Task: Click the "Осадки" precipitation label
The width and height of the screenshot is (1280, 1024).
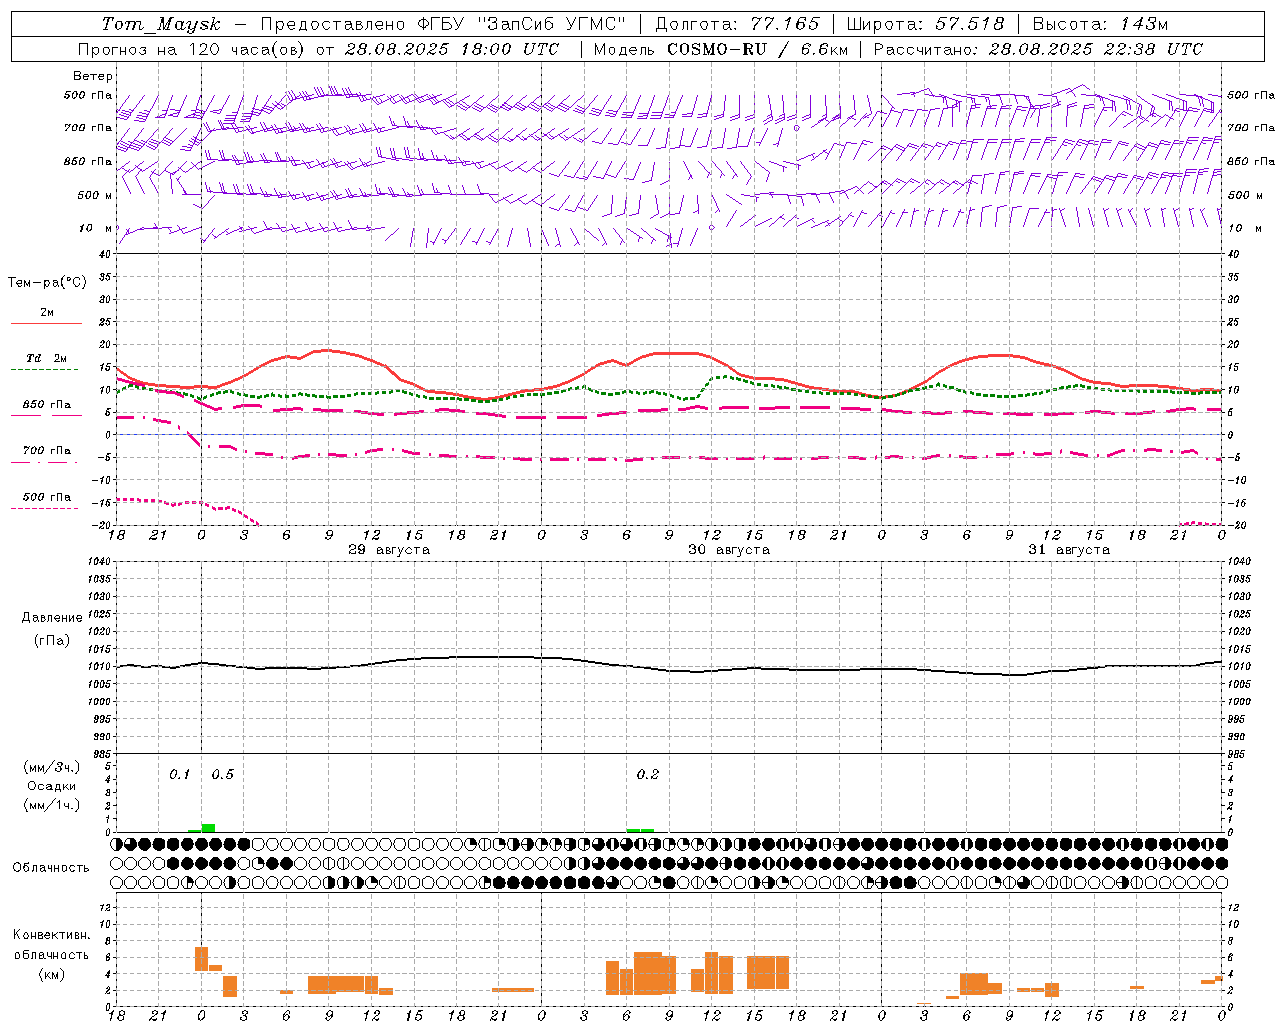Action: click(52, 786)
